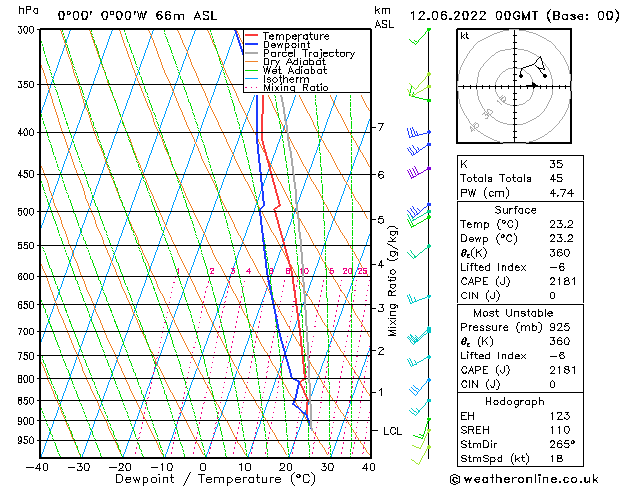Click the 'weatheronline.co.uk' copyright text

click(x=524, y=479)
